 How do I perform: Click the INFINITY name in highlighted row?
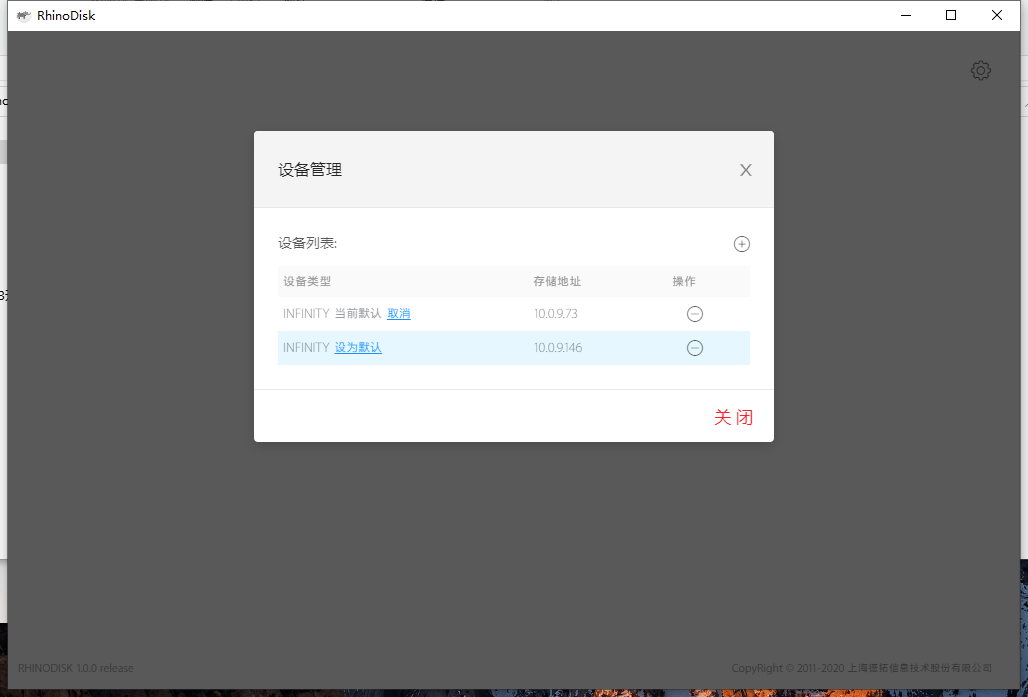click(306, 348)
